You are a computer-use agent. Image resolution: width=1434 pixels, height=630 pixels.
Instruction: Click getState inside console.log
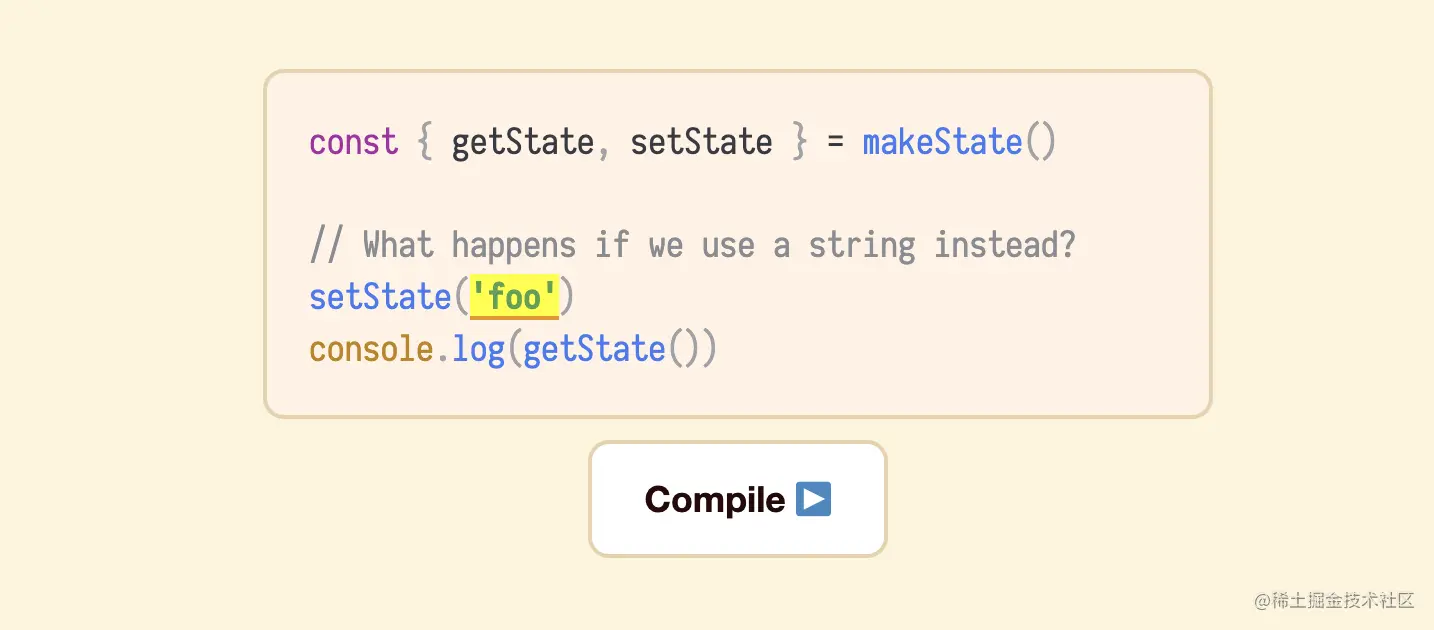594,349
